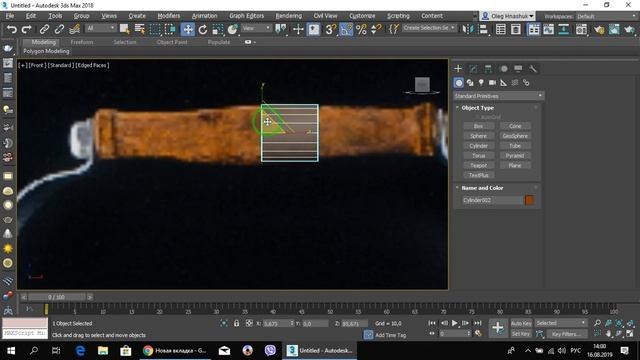Image resolution: width=640 pixels, height=360 pixels.
Task: Activate the Select and Scale tool
Action: tap(218, 29)
